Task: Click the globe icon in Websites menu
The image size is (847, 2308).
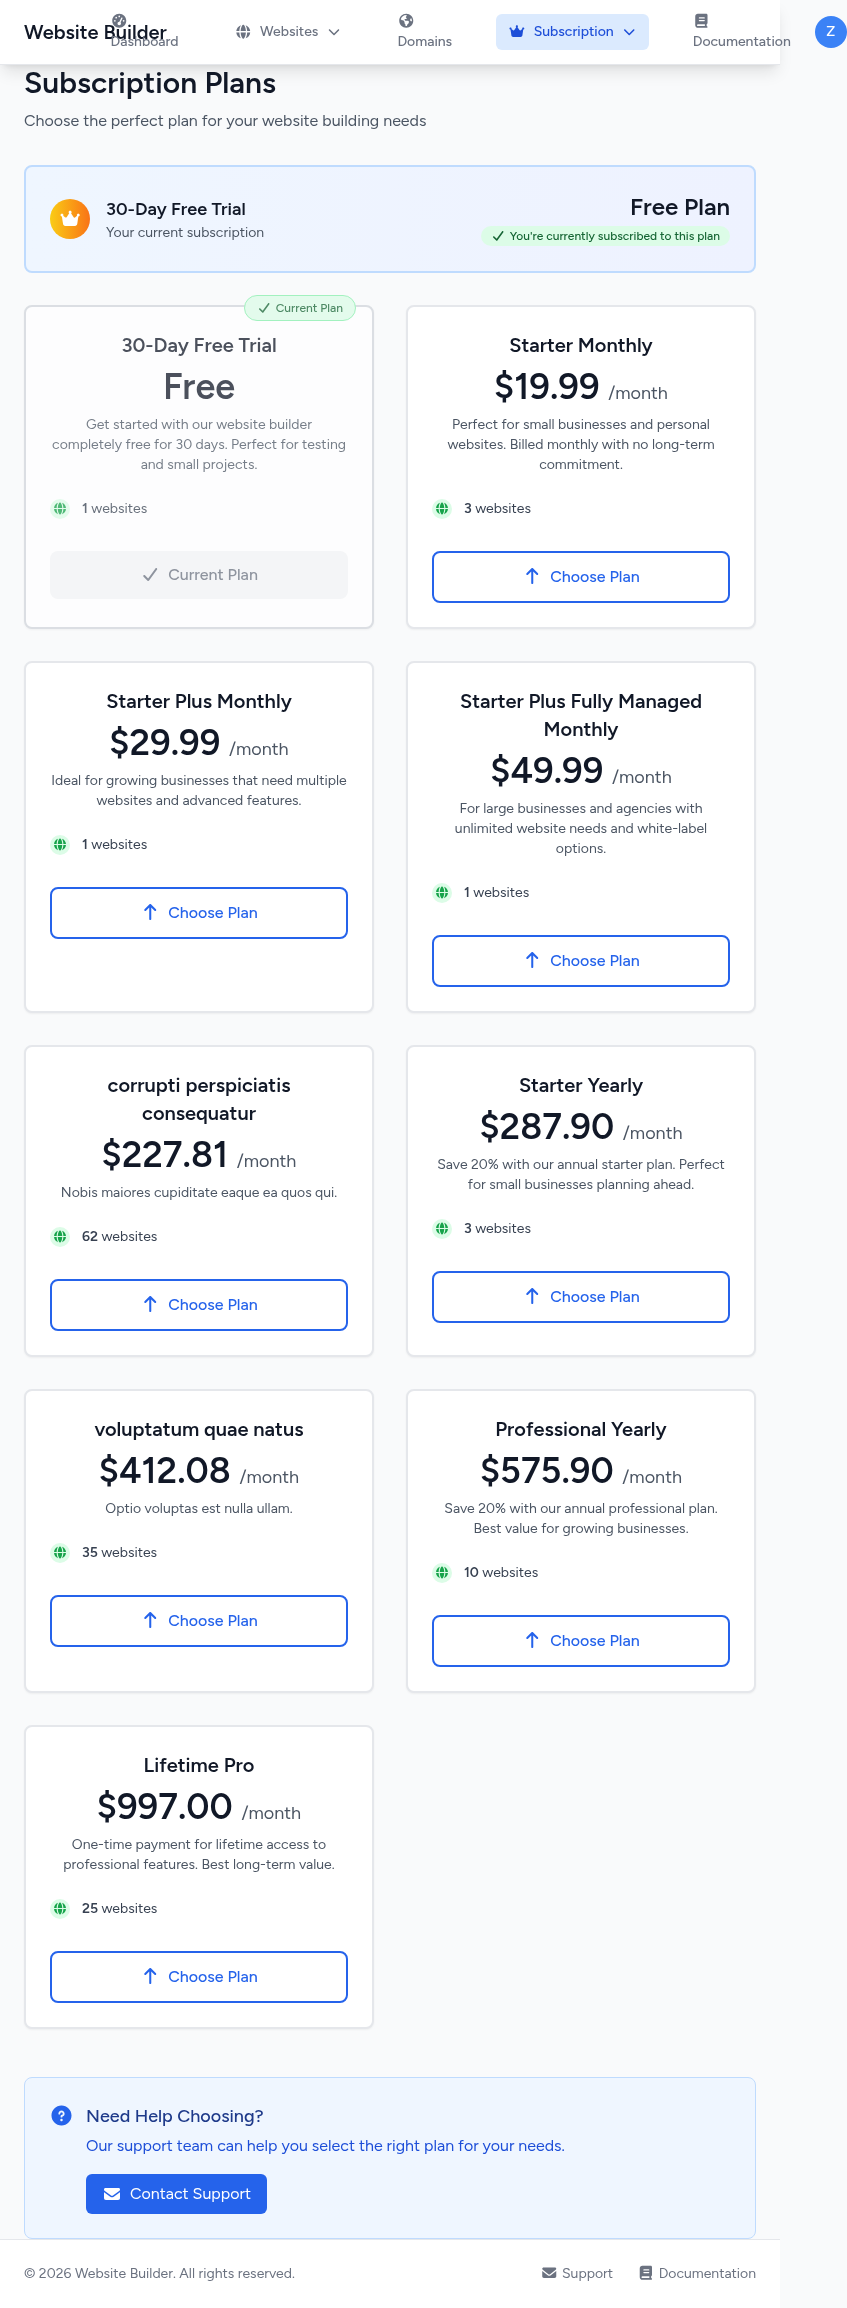Action: point(243,32)
